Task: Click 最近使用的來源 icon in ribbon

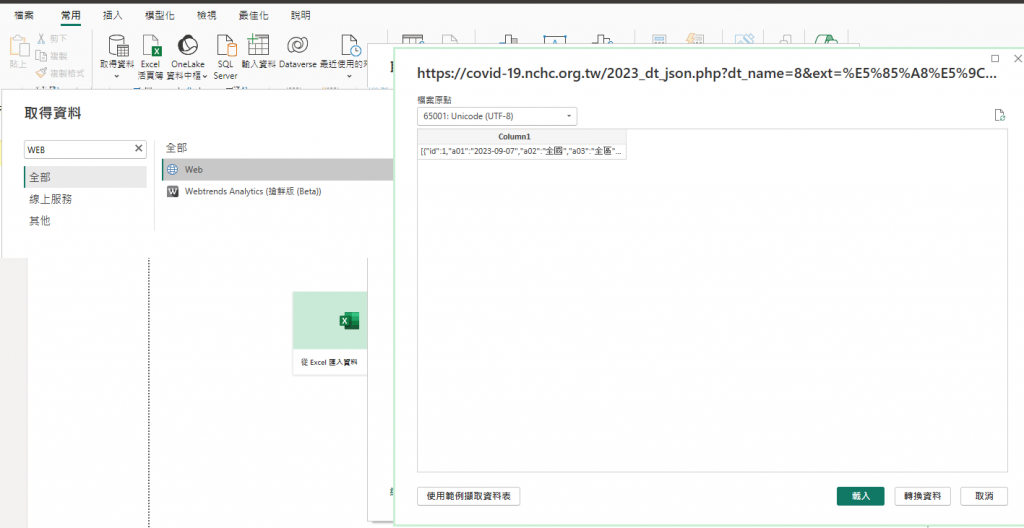Action: point(351,46)
